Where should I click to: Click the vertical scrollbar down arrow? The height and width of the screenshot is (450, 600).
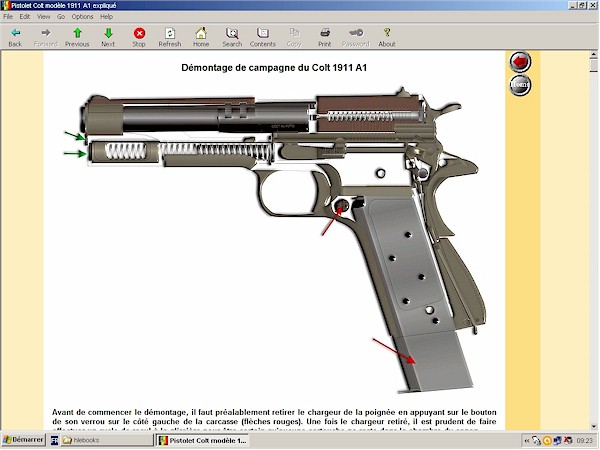coord(594,426)
